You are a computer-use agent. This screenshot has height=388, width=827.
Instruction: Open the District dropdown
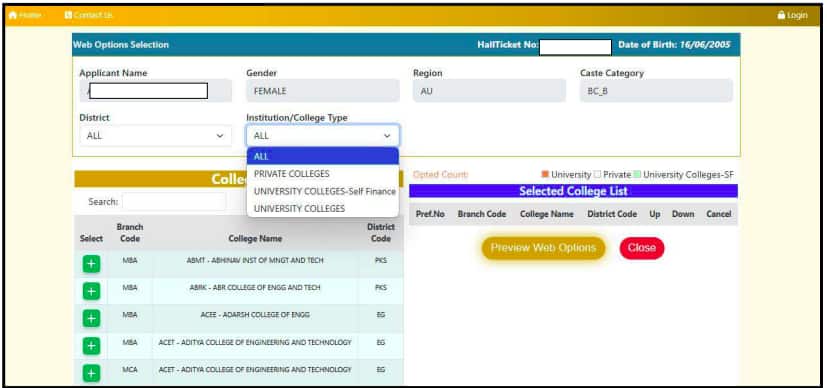[156, 135]
